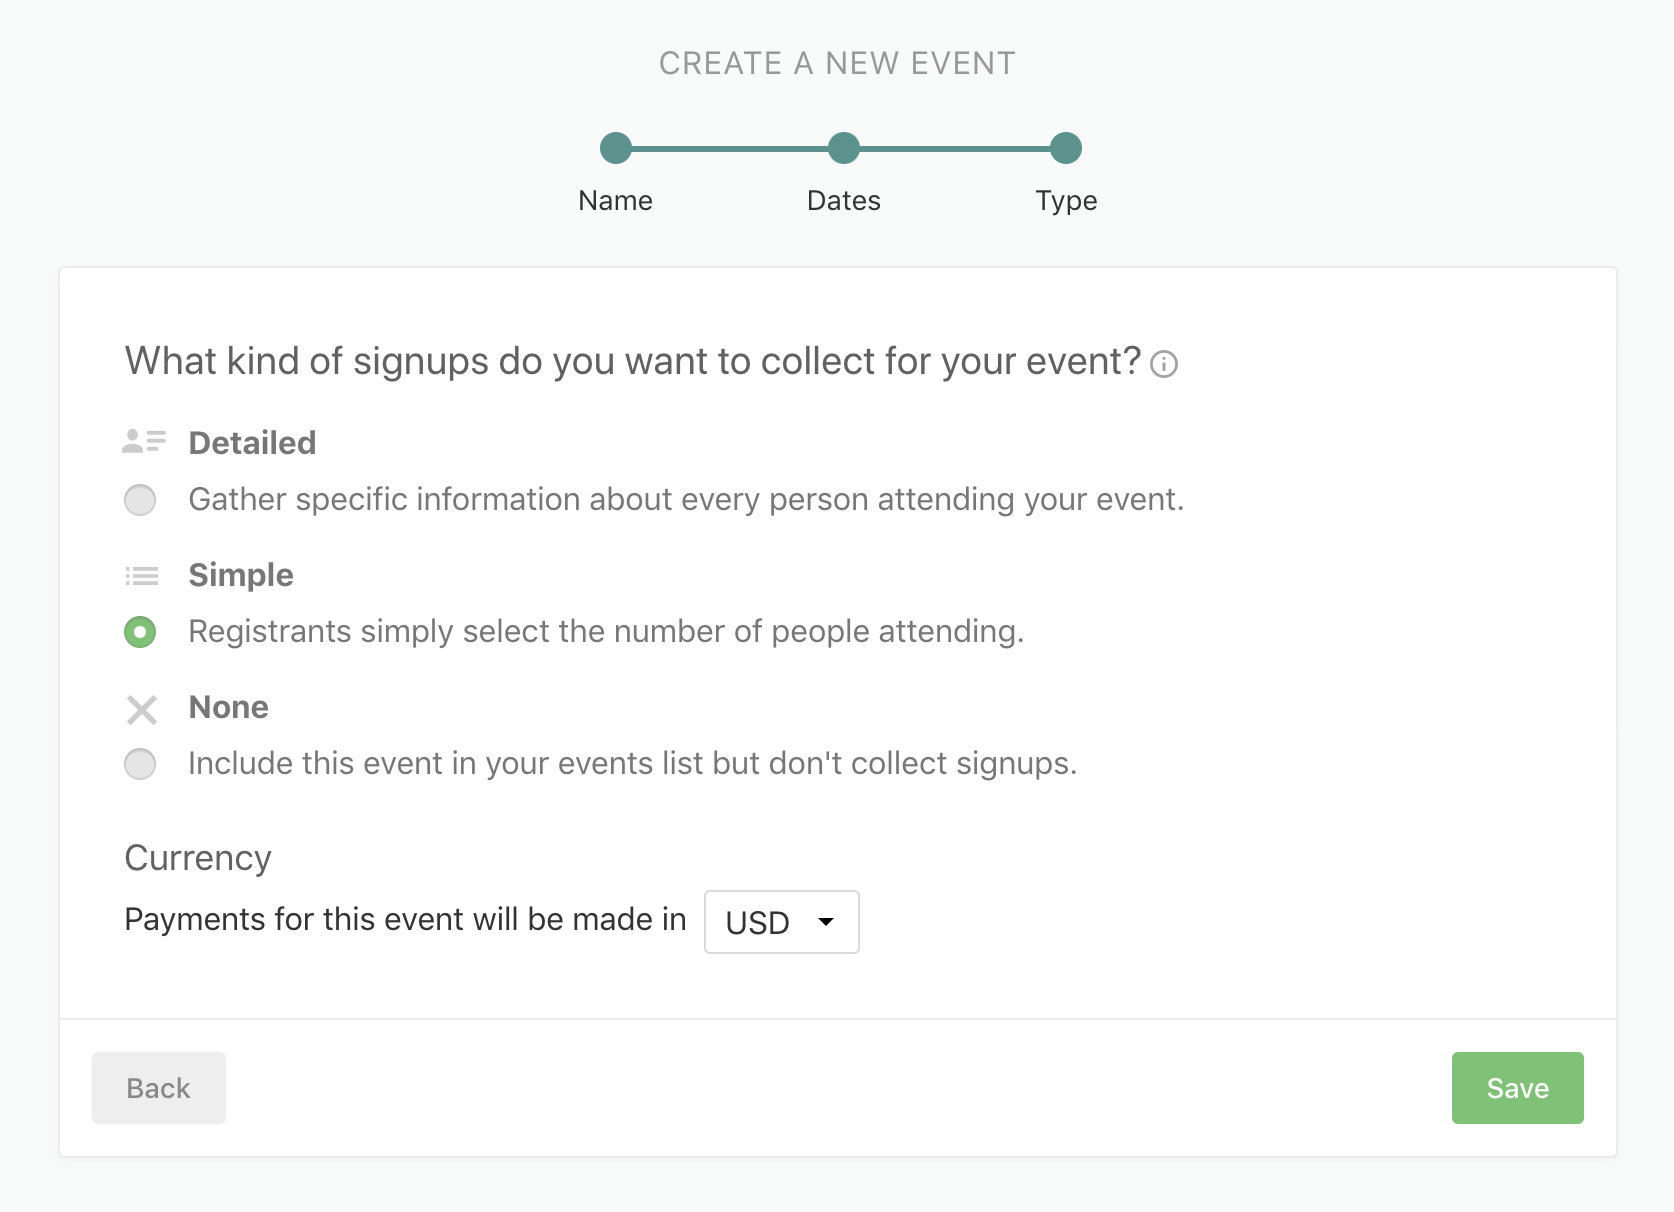Click the Dates step label
1674x1212 pixels.
tap(844, 201)
